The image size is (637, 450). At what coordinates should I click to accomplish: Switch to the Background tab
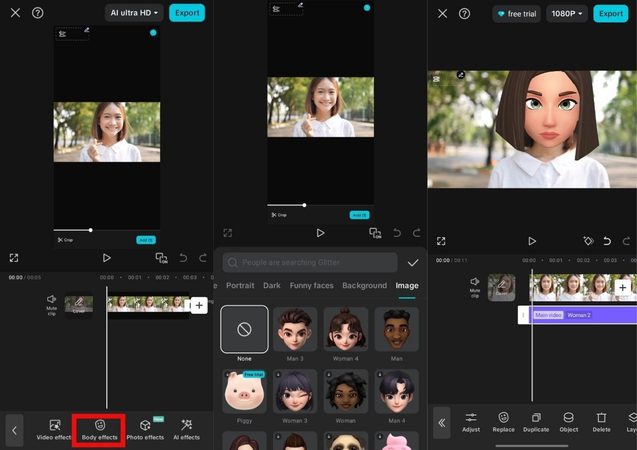pos(364,286)
